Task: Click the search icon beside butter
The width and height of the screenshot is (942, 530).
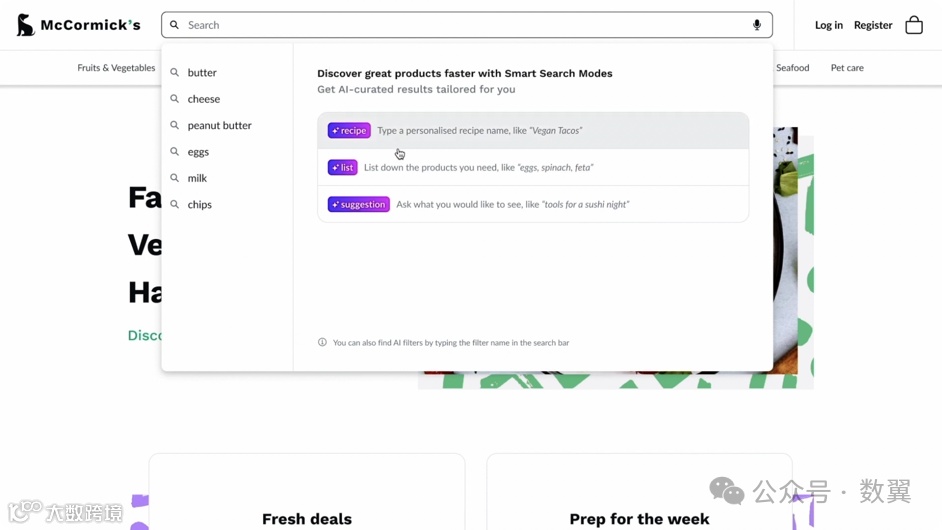Action: coord(175,73)
